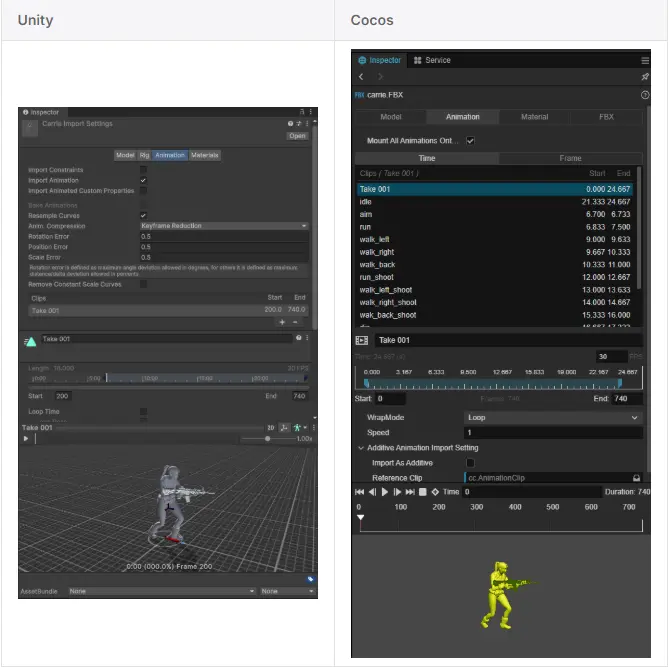Viewport: 669px width, 667px height.
Task: Switch to Unity Materials tab
Action: pyautogui.click(x=205, y=155)
